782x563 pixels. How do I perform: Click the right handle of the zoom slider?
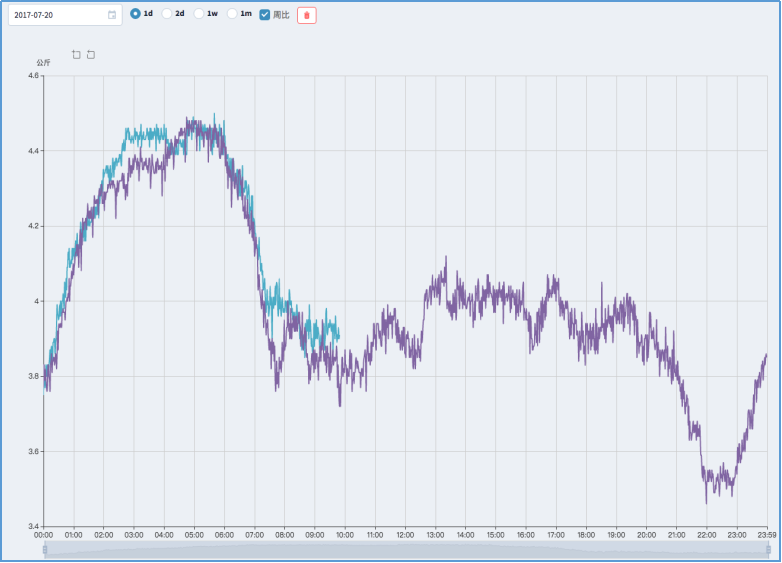point(767,550)
